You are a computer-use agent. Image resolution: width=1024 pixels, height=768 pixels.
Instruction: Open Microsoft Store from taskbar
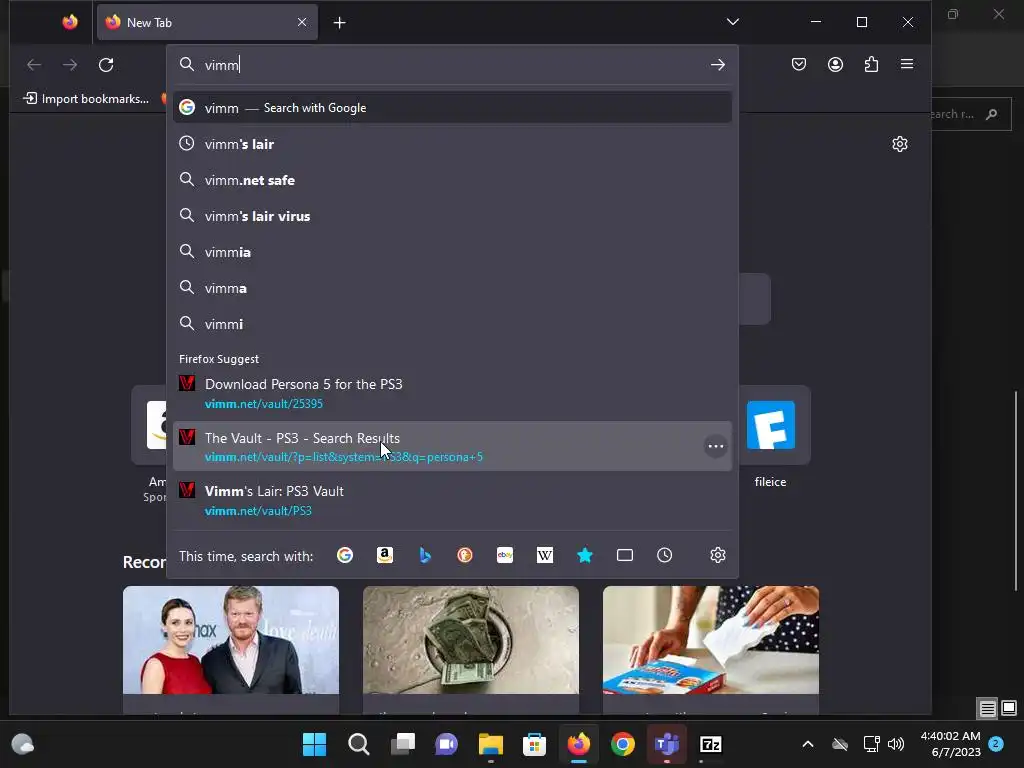tap(534, 744)
